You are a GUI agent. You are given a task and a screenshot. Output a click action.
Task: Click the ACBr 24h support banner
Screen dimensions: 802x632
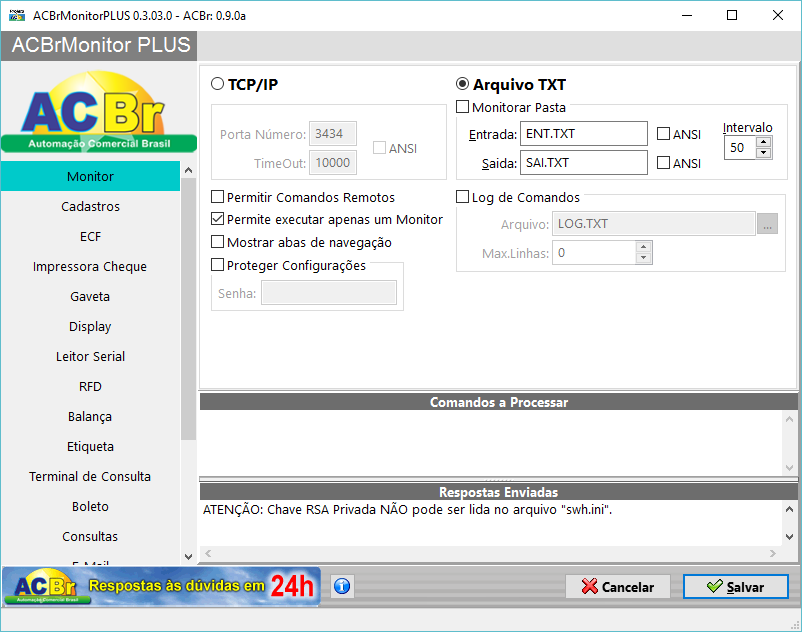point(161,586)
